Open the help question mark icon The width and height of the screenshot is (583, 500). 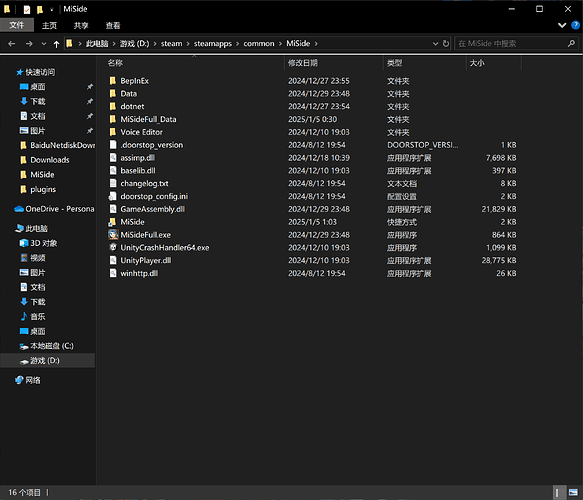click(x=575, y=25)
